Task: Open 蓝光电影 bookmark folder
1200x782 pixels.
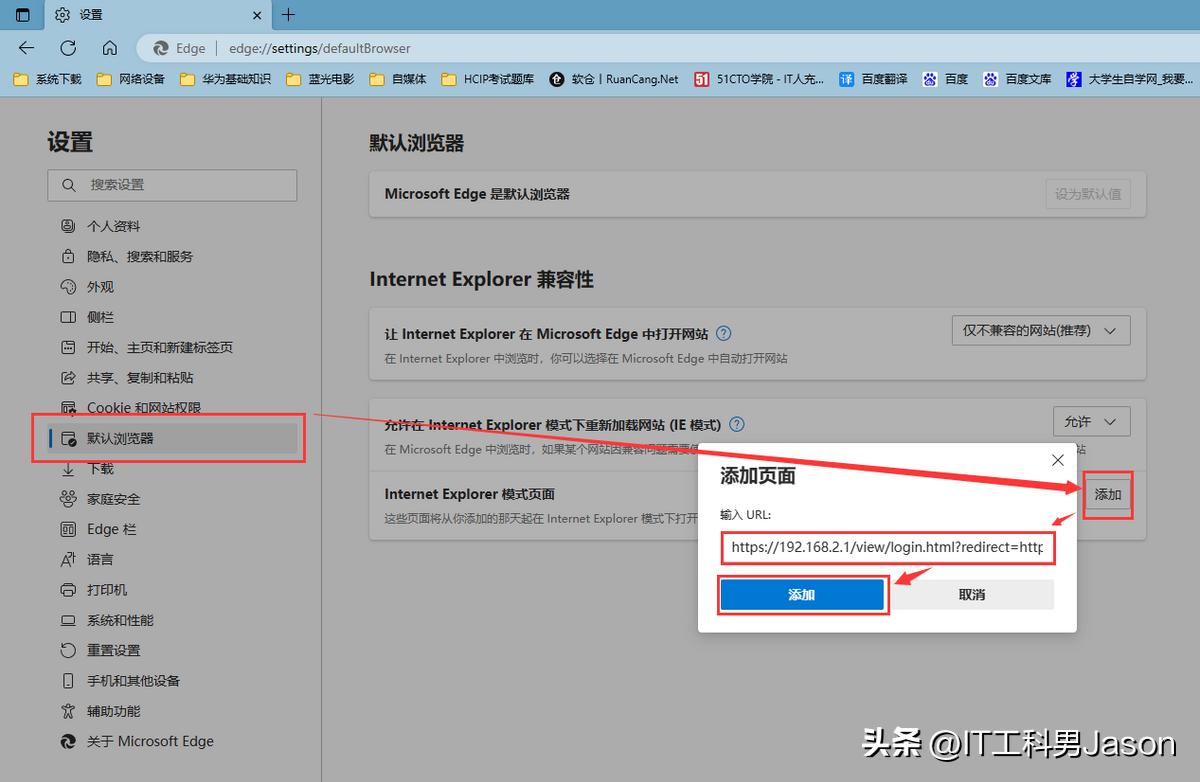Action: click(x=320, y=79)
